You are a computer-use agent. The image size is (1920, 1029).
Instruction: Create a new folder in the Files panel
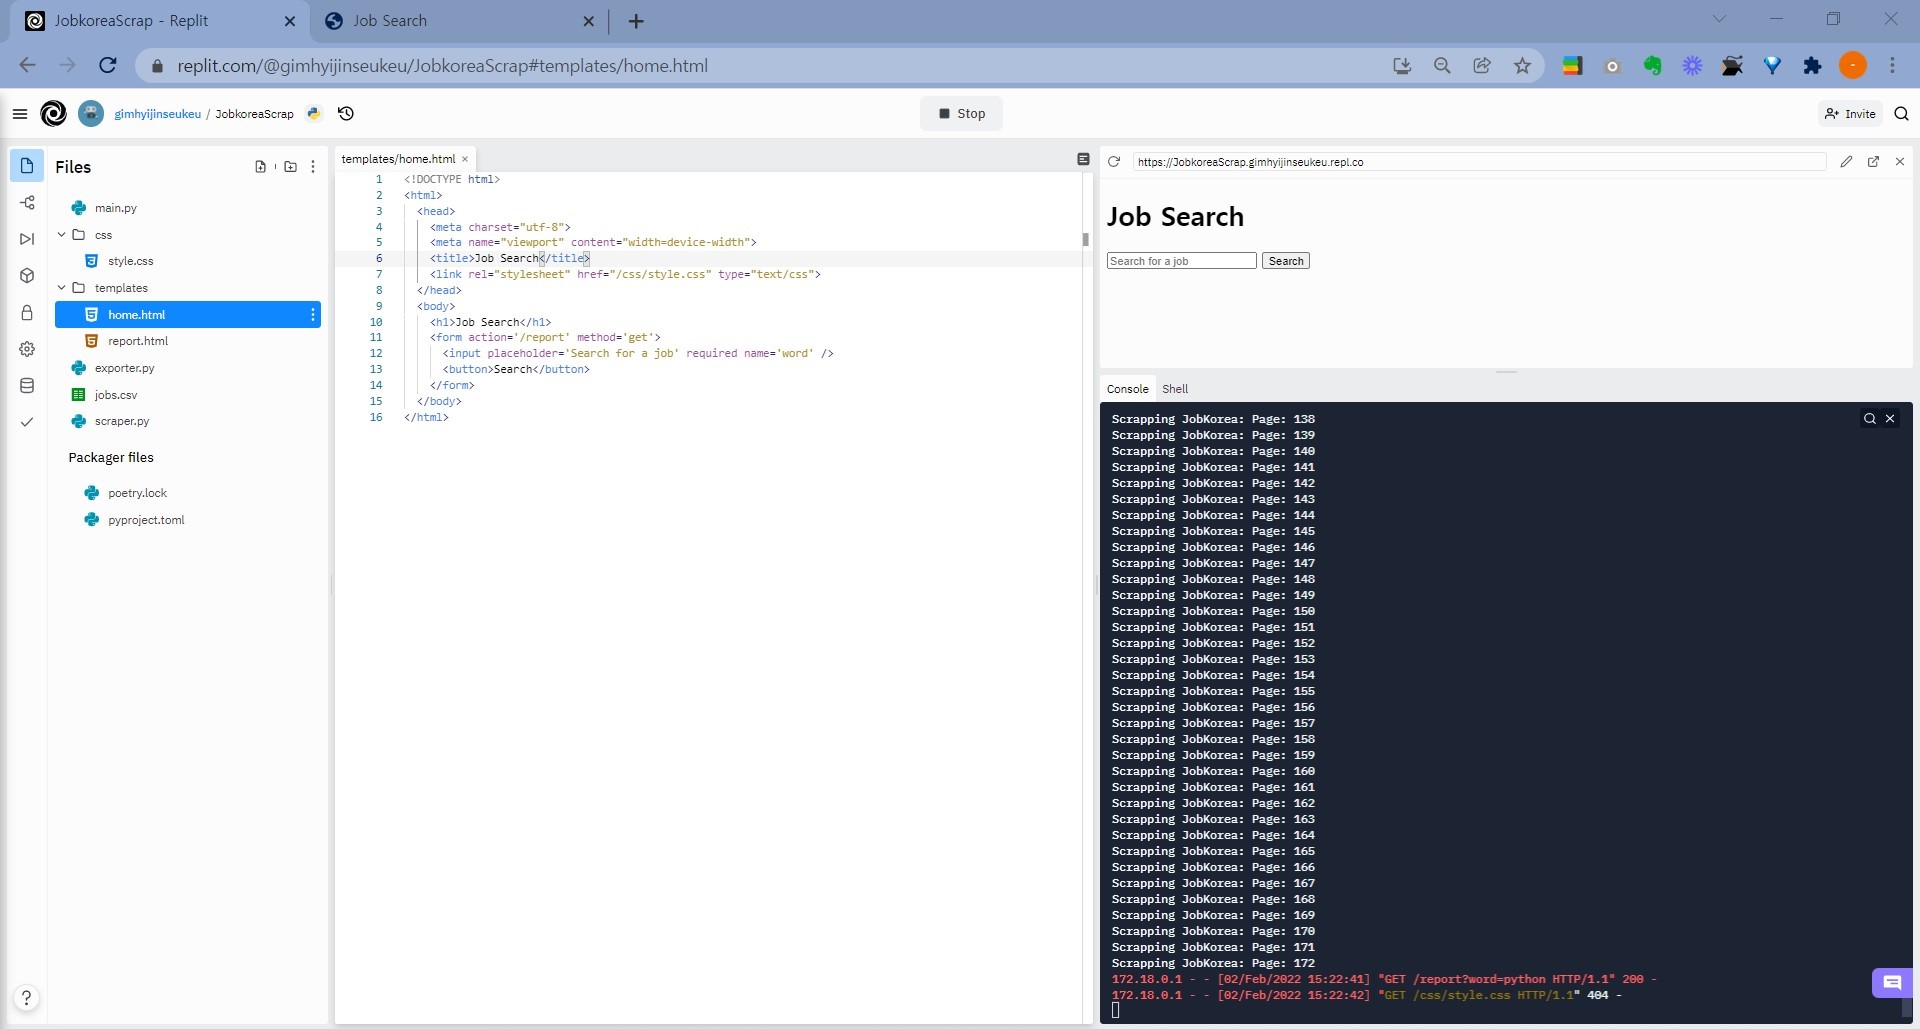coord(290,166)
